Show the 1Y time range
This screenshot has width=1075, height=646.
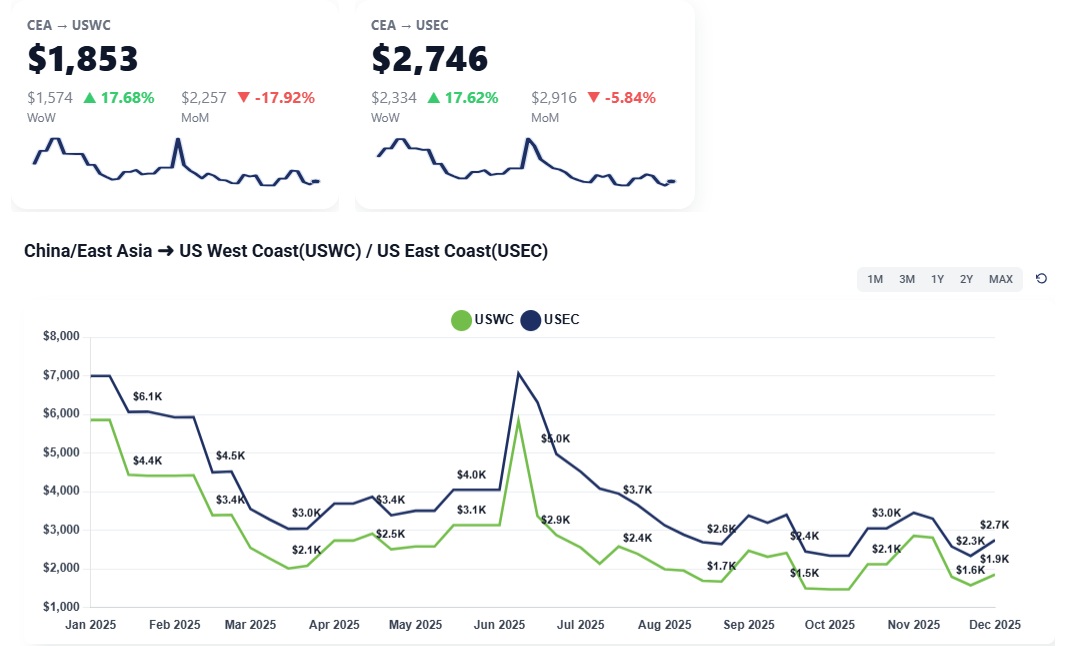[x=937, y=279]
